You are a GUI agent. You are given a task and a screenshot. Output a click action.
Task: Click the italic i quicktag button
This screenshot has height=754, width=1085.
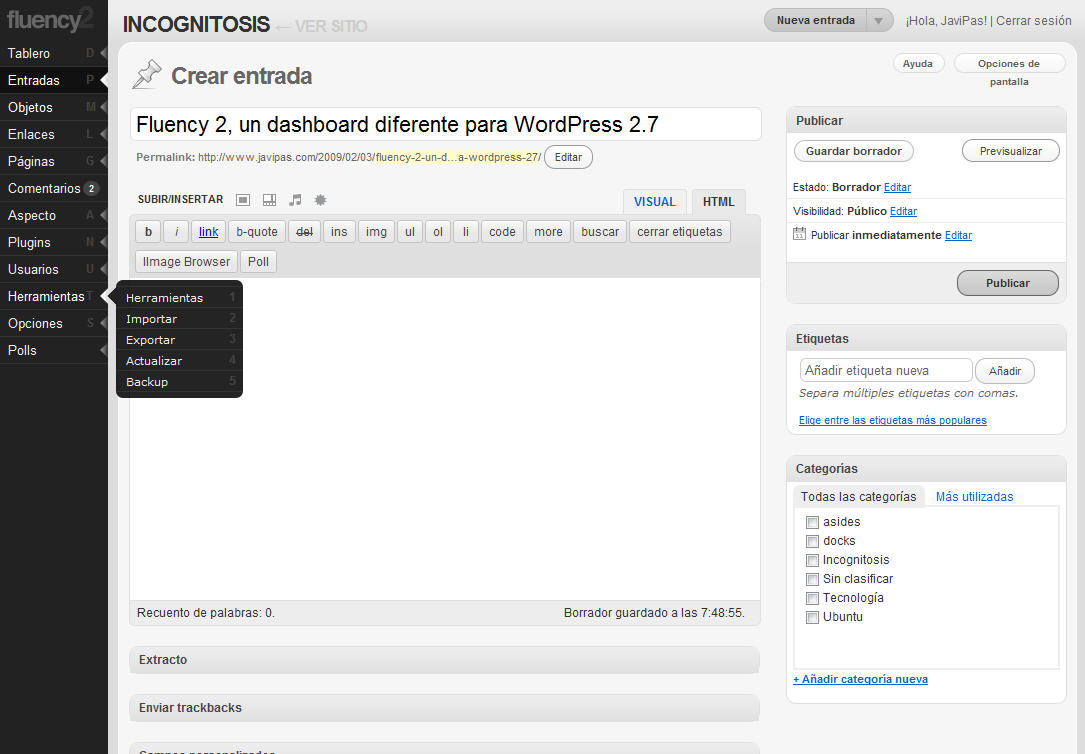point(176,232)
